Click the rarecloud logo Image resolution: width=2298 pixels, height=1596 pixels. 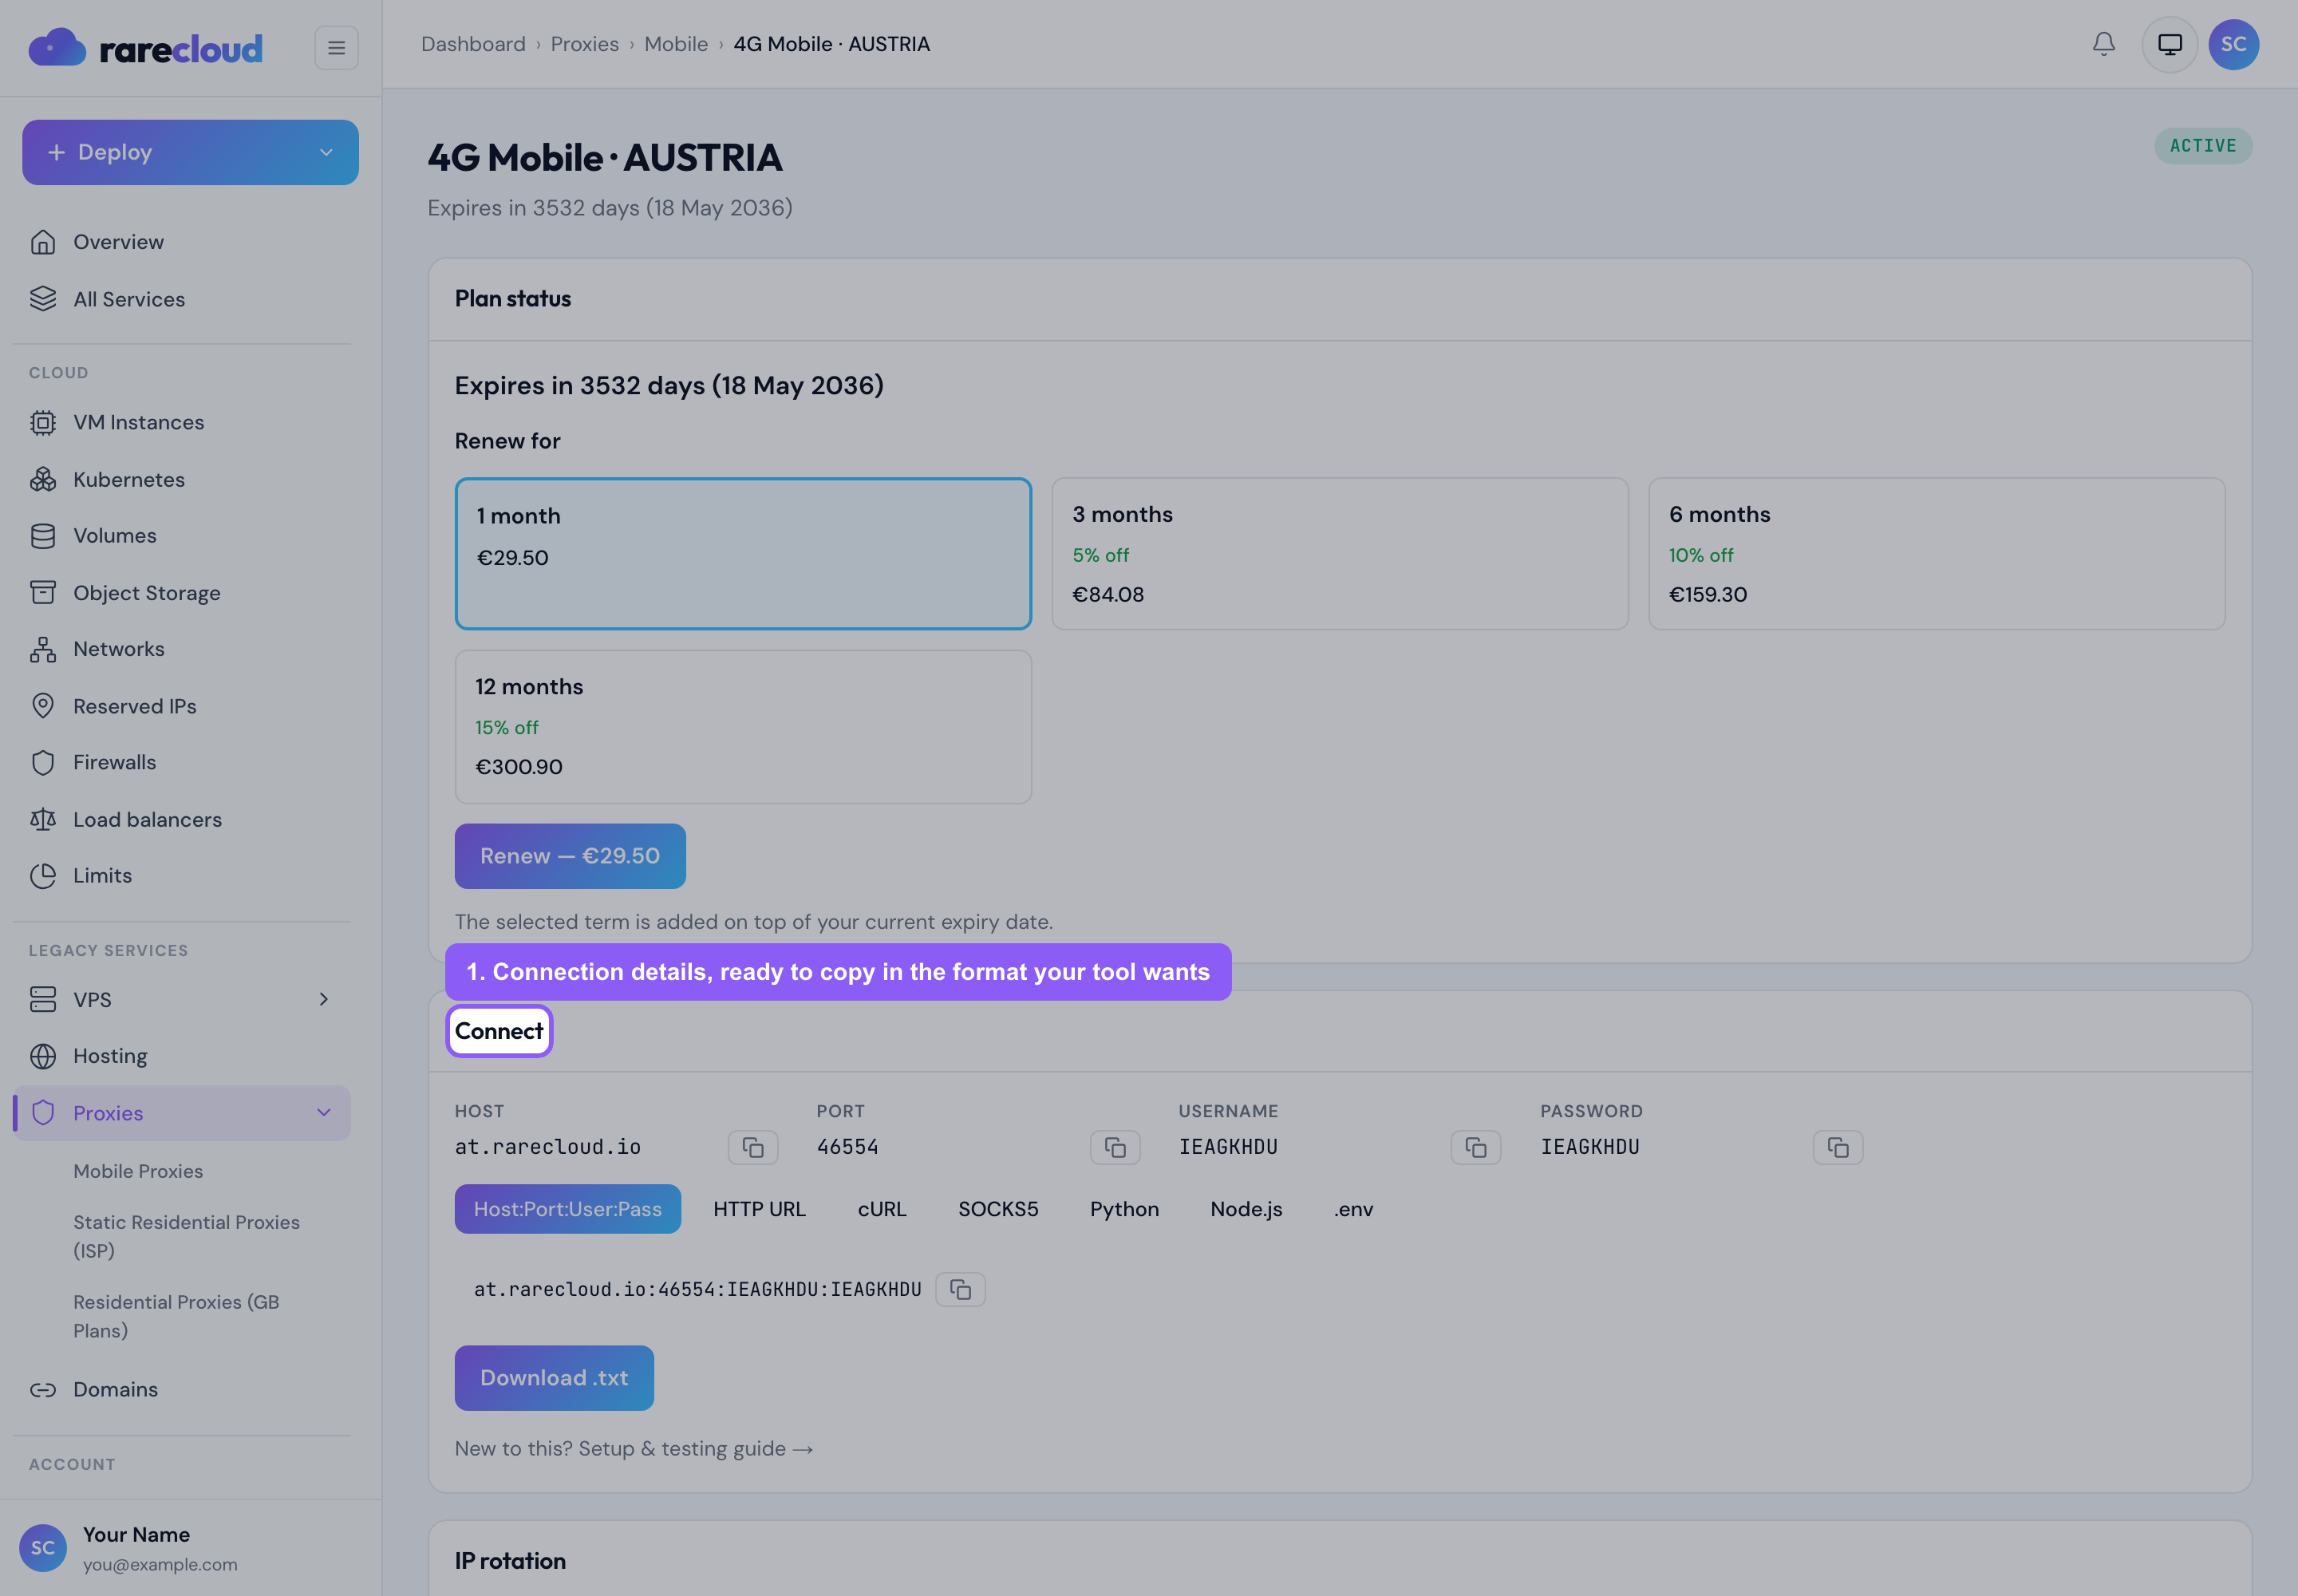click(146, 47)
